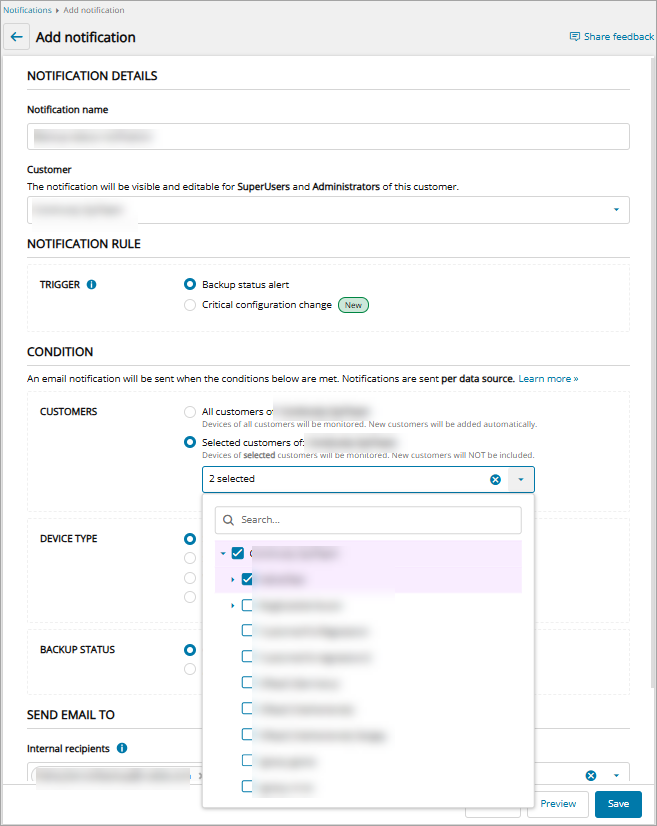Screen dimensions: 657x826
Task: Uncheck the top-level customer checkbox in the tree
Action: (237, 553)
